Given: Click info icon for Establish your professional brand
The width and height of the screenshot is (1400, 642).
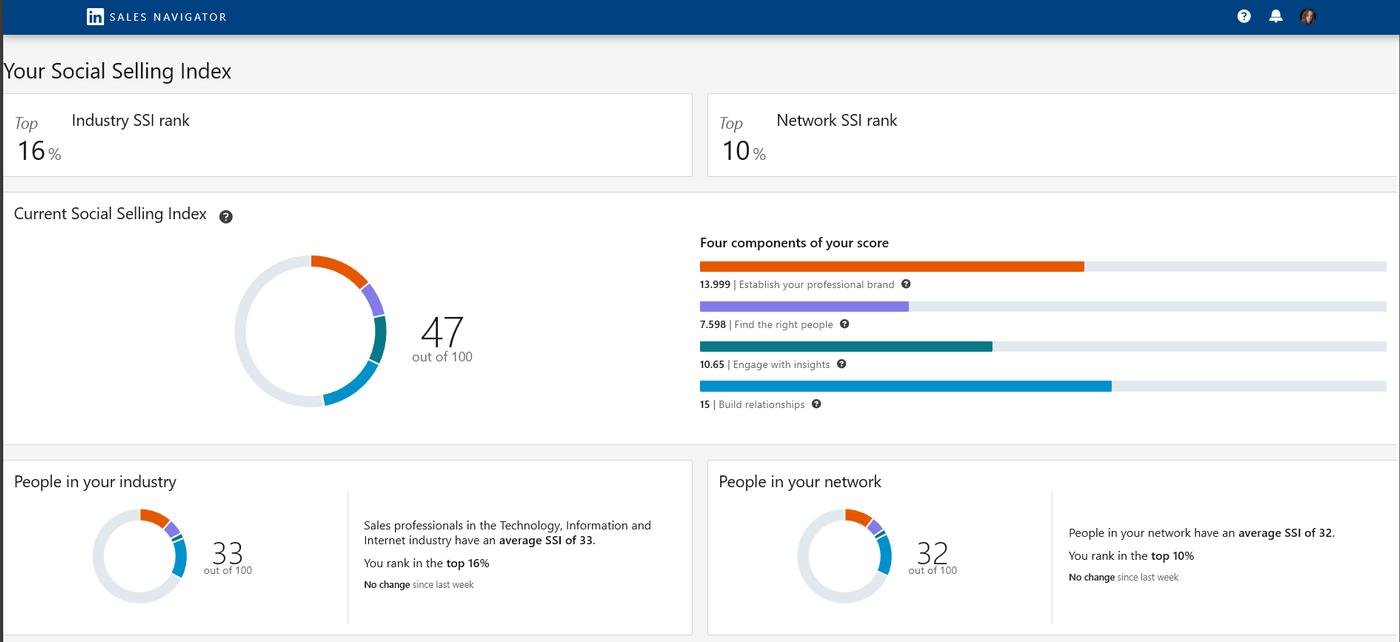Looking at the screenshot, I should [906, 284].
